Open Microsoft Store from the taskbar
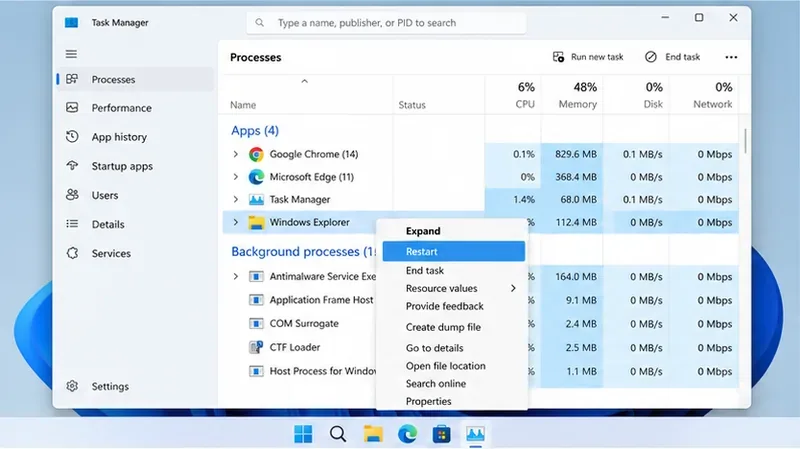Image resolution: width=800 pixels, height=449 pixels. [x=441, y=434]
